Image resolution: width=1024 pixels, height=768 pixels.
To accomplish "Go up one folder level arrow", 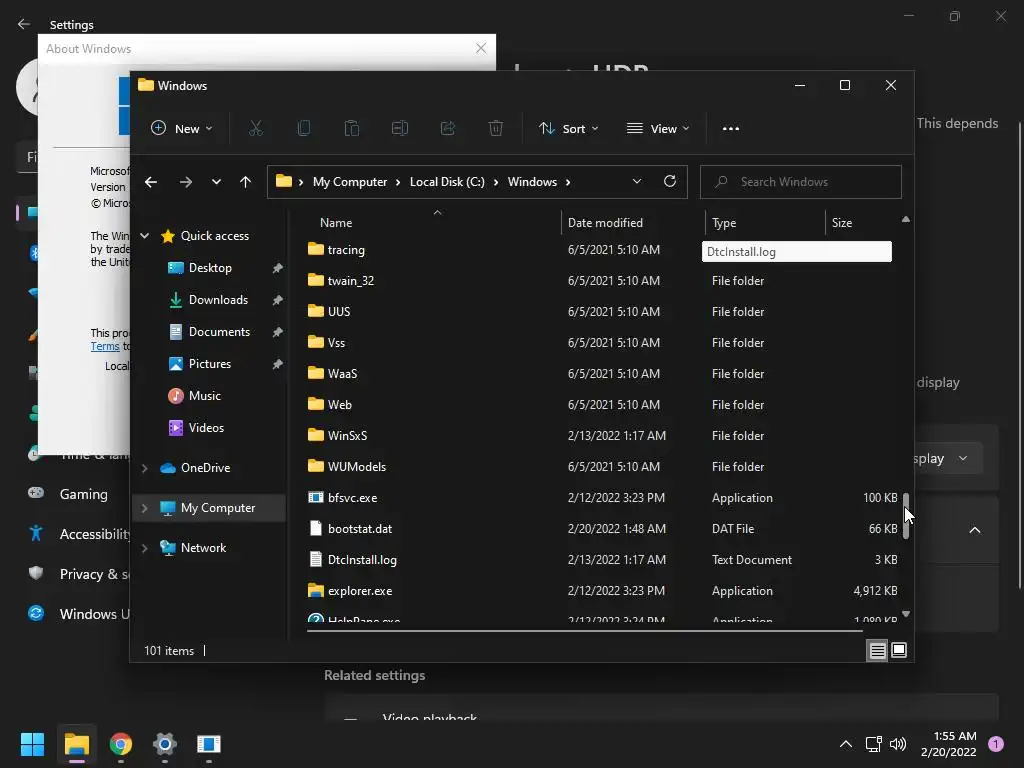I will pyautogui.click(x=245, y=182).
